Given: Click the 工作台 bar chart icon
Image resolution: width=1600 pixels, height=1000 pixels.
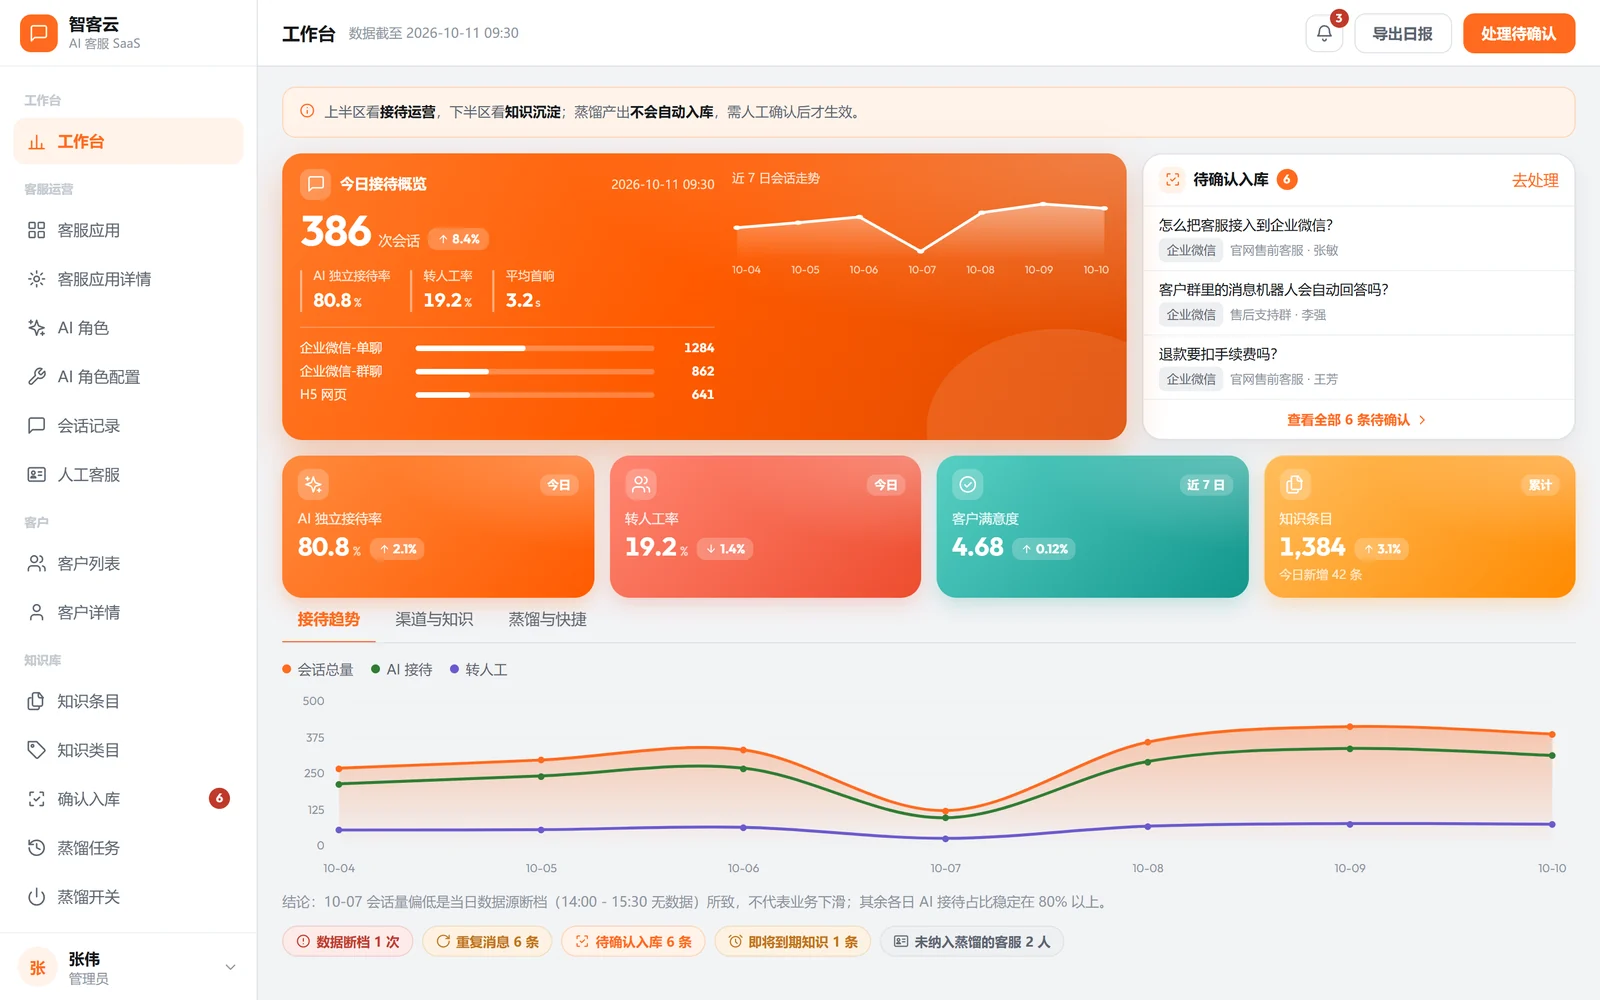Looking at the screenshot, I should (37, 142).
